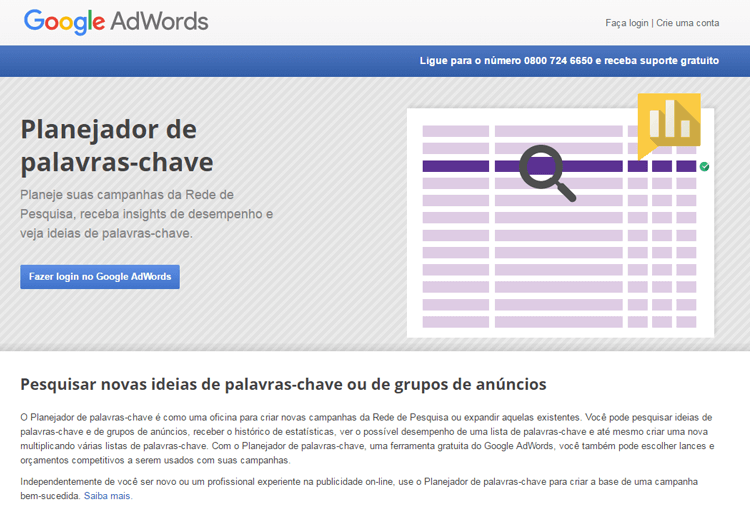
Task: Open the Crie uma conta link
Action: 687,23
